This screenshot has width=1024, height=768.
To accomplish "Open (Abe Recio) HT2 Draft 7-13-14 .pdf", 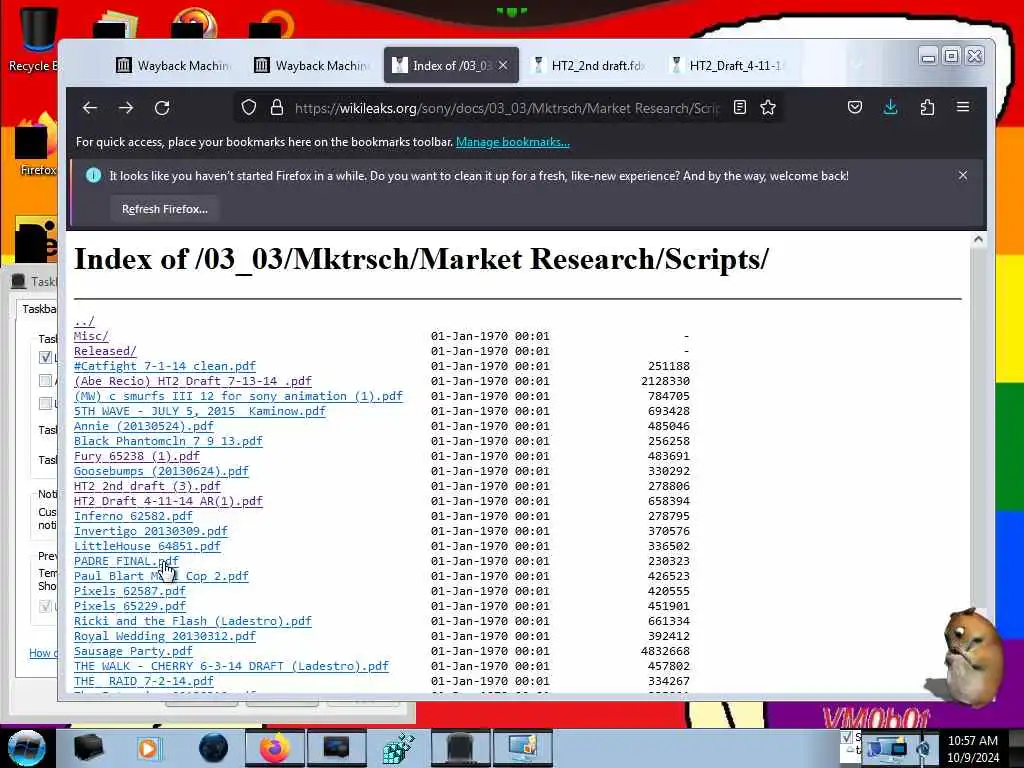I will (193, 381).
